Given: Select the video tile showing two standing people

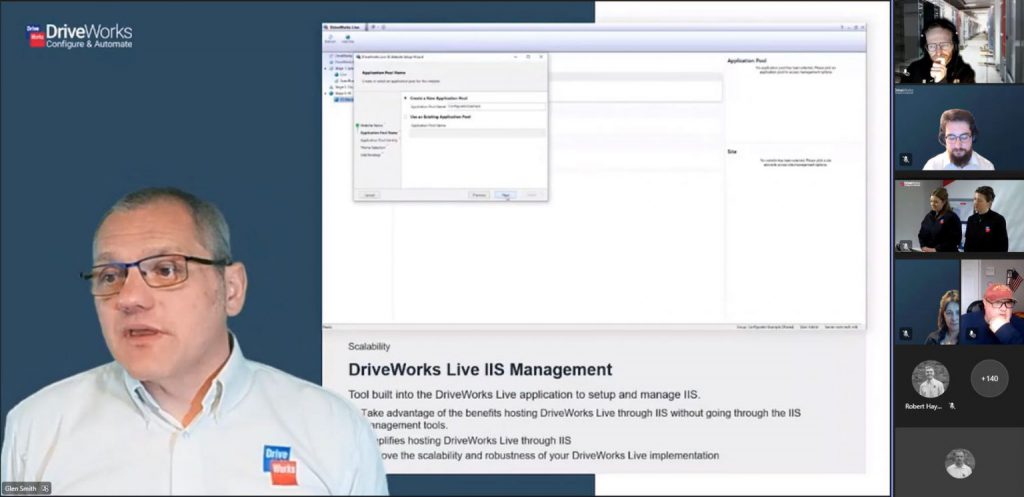Looking at the screenshot, I should click(959, 216).
